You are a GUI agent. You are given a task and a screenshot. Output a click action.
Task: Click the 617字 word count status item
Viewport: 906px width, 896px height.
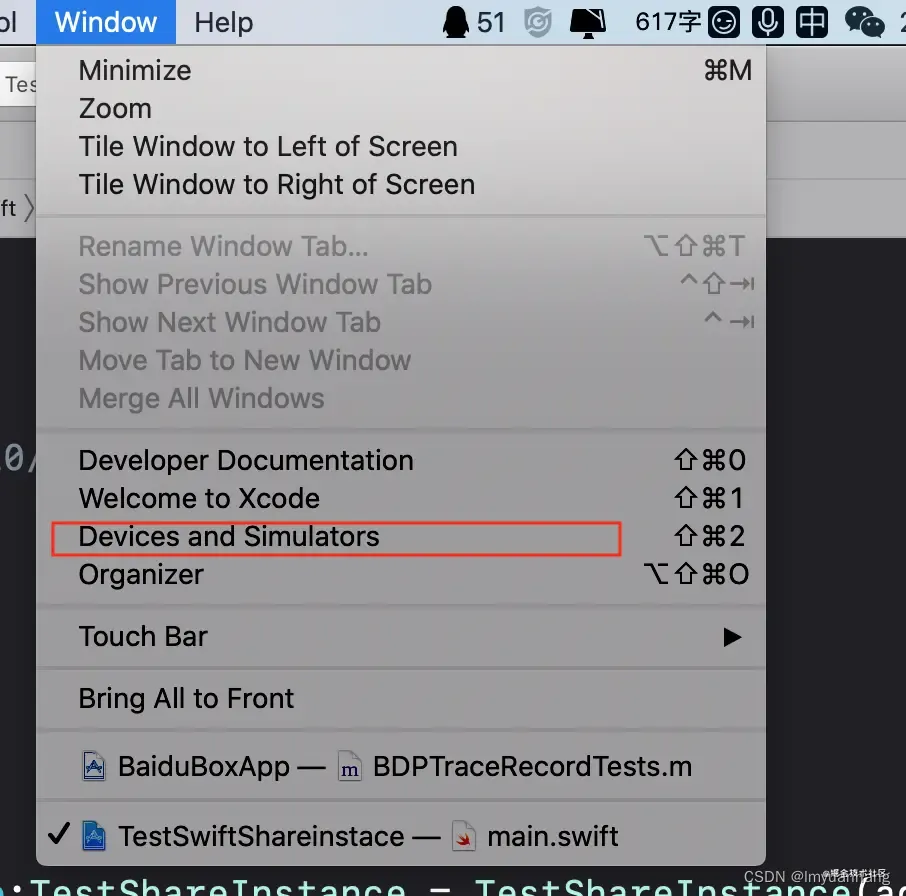(668, 22)
